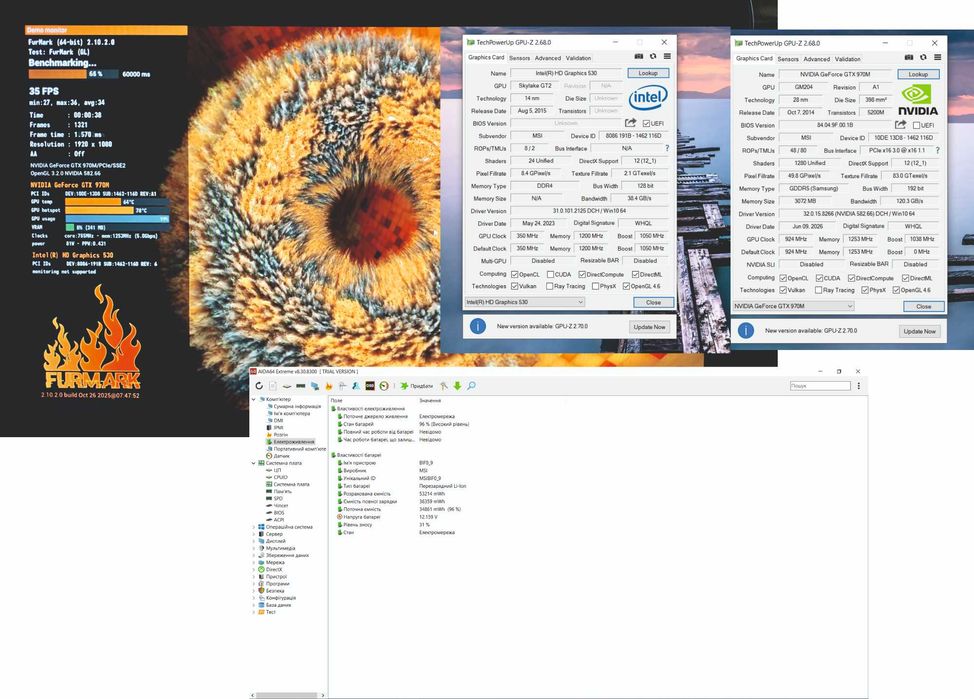The height and width of the screenshot is (699, 974).
Task: Toggle UEFI checkbox in Intel GPU-Z window
Action: click(x=646, y=124)
